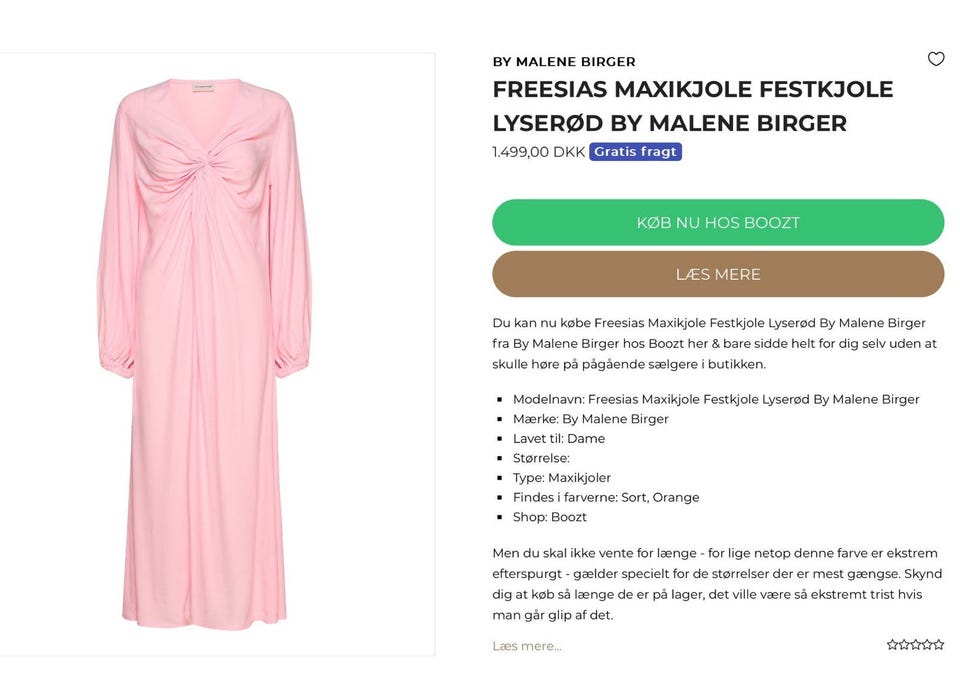
Task: Add dress to favorites with heart icon
Action: 936,59
